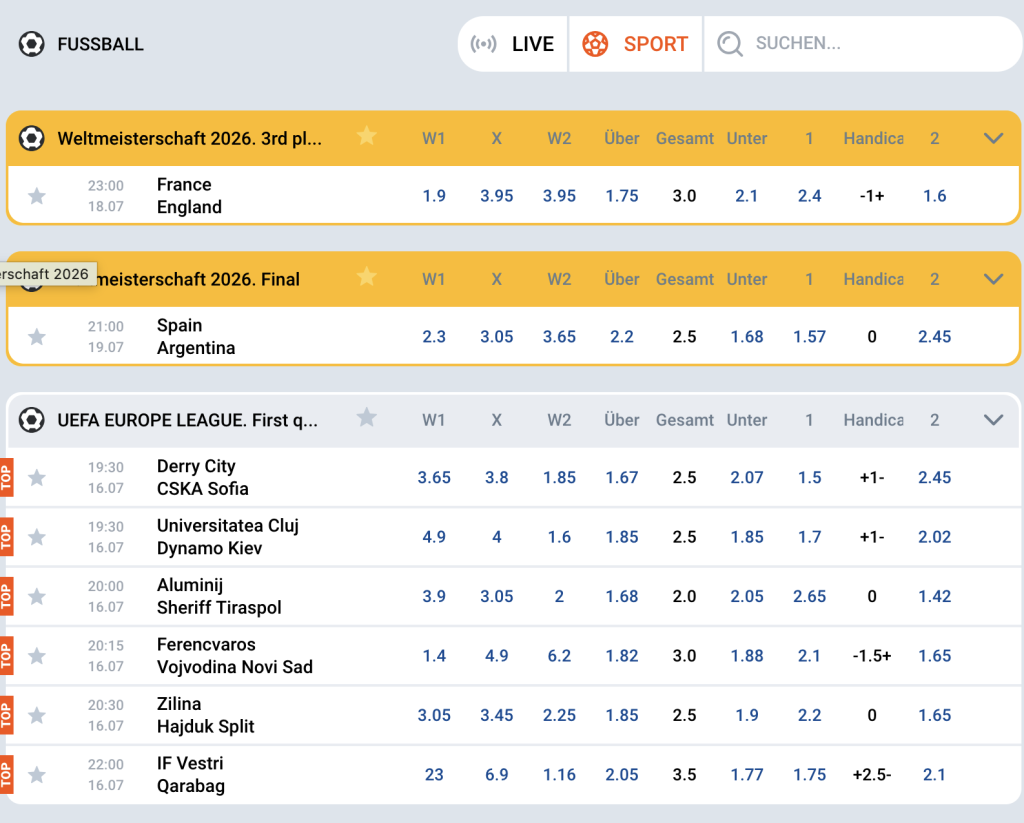
Task: Choose Dynamo Kiev W2 odds 1.6
Action: click(559, 537)
